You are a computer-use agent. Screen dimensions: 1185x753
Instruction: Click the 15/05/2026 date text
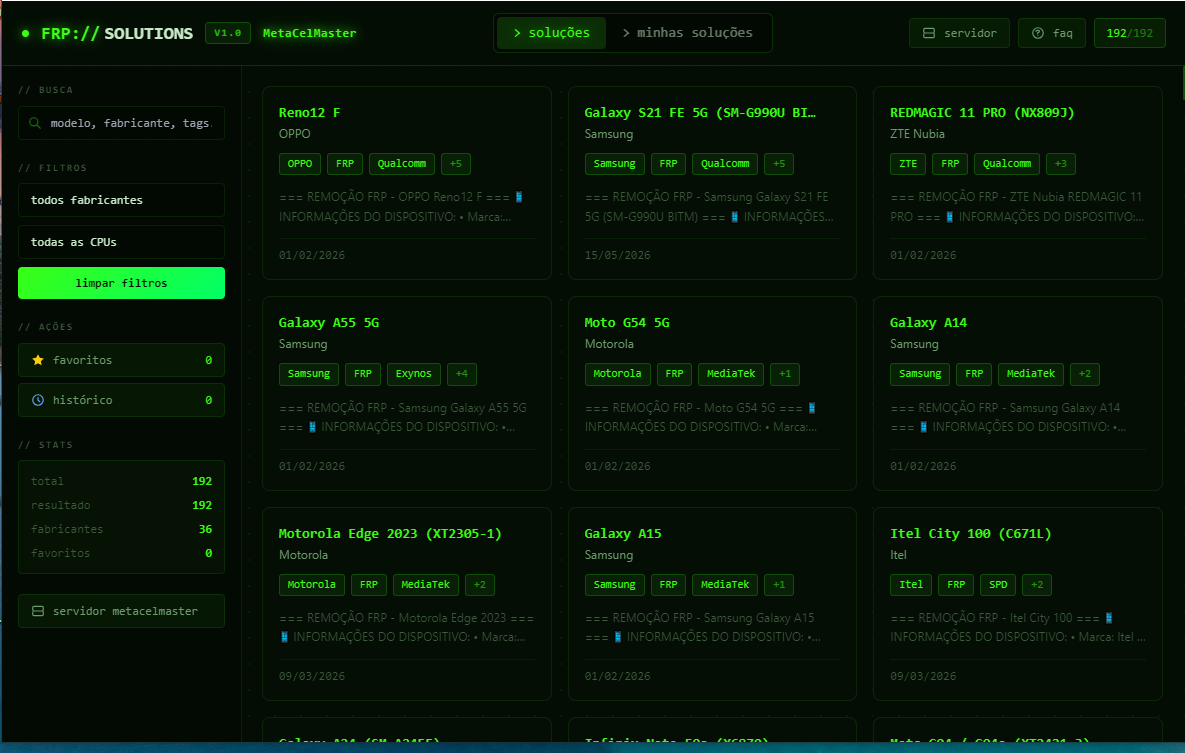tap(617, 255)
